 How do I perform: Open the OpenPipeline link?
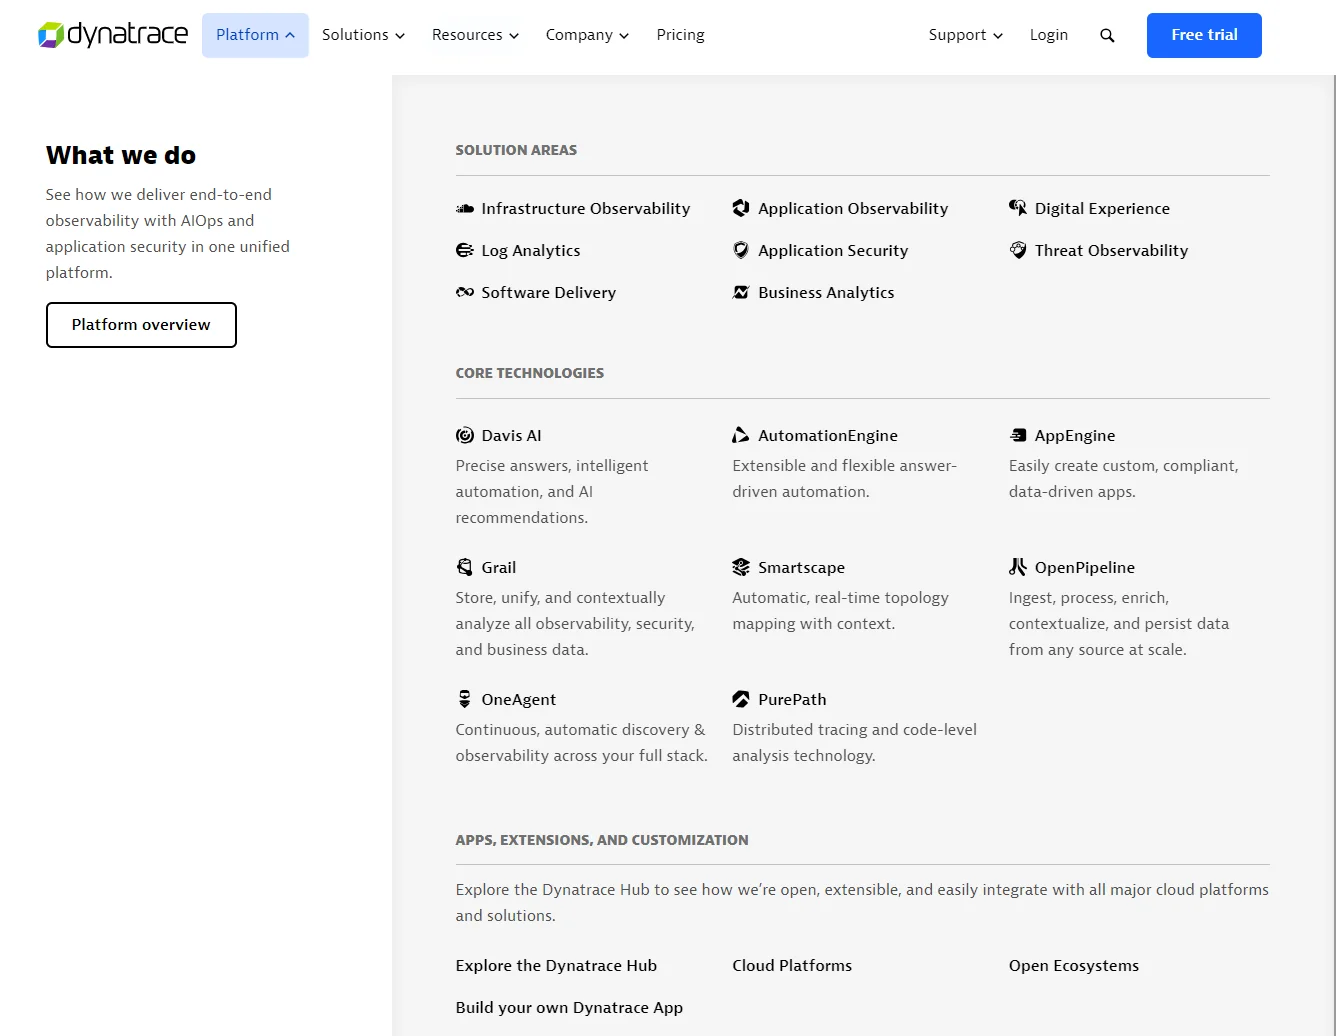click(1085, 567)
